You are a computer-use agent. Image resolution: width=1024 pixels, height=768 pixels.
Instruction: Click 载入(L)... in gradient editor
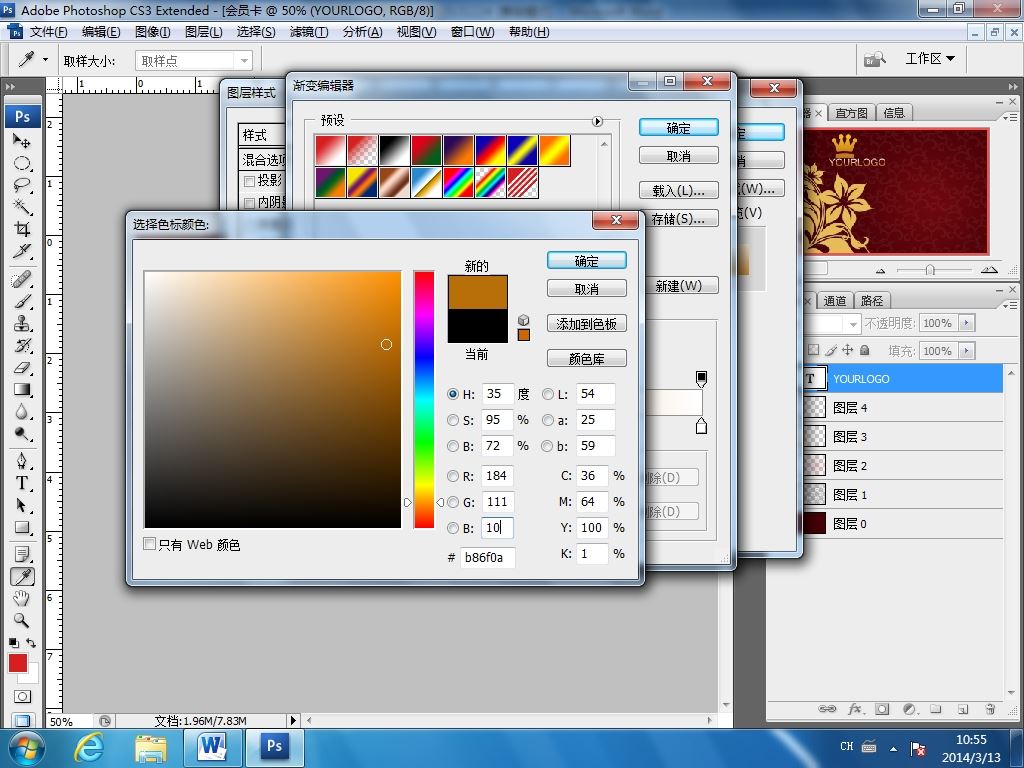(x=679, y=191)
